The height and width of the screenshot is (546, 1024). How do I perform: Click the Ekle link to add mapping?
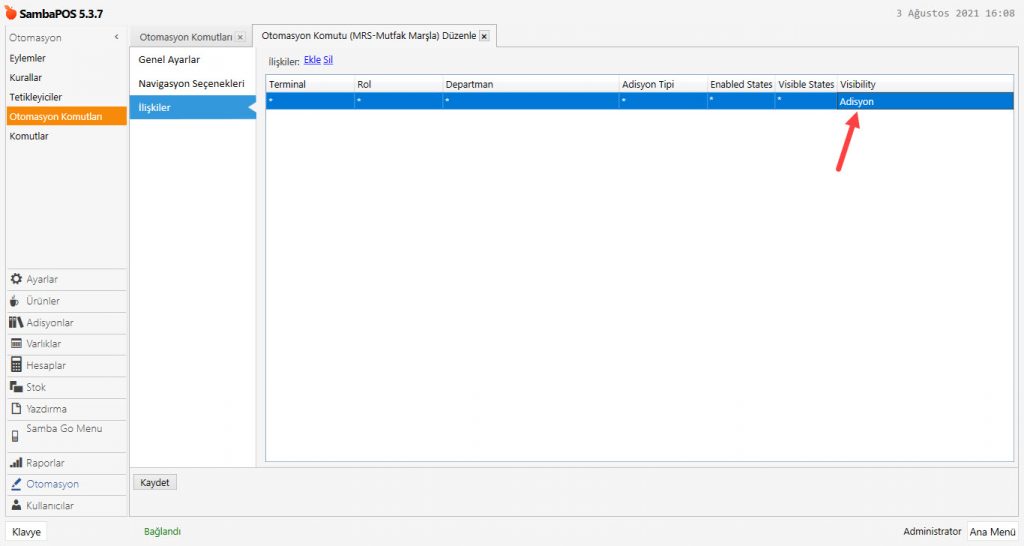311,60
